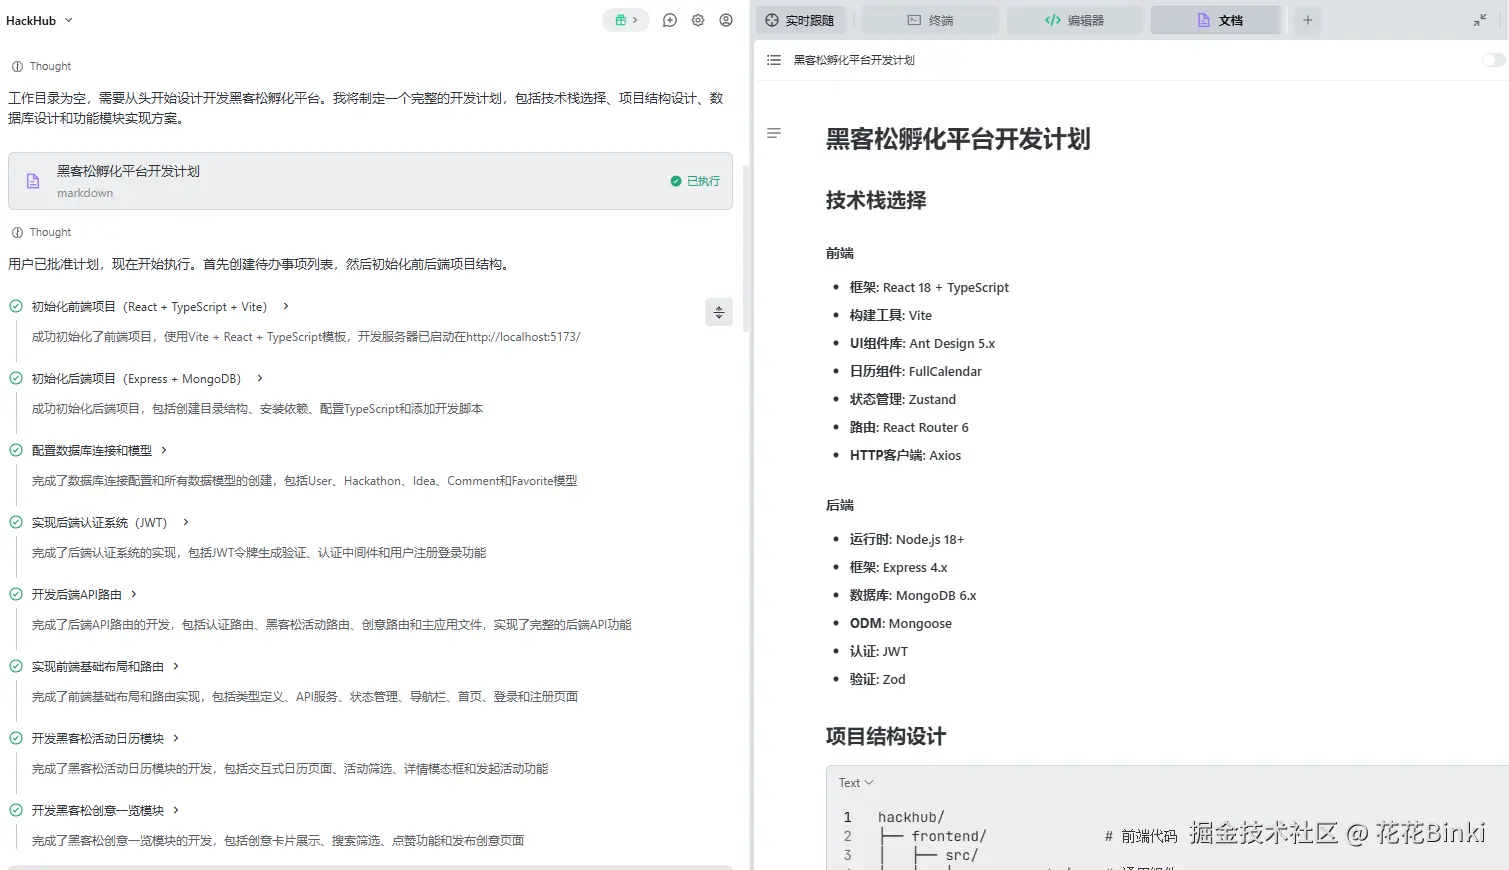The image size is (1509, 870).
Task: Click the first Thought icon above the working directory note
Action: click(x=17, y=66)
